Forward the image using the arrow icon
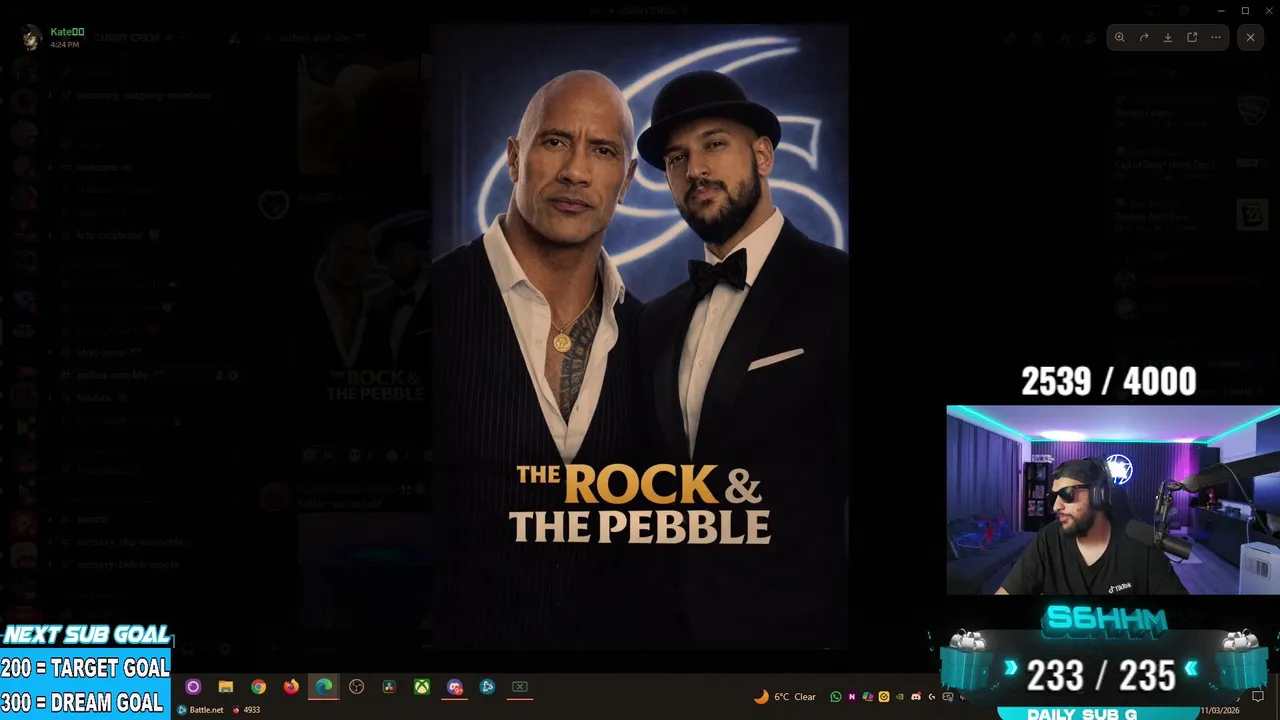 [1144, 37]
